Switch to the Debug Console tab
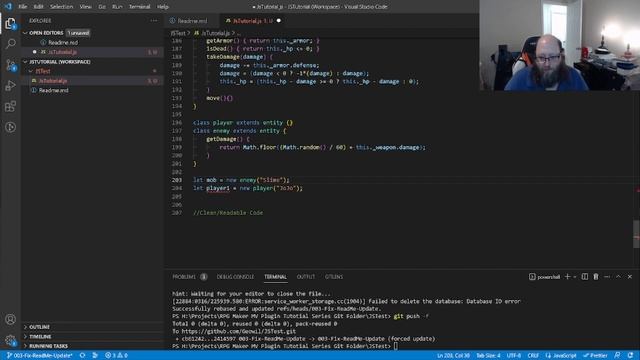Viewport: 640px width, 360px height. coord(235,277)
